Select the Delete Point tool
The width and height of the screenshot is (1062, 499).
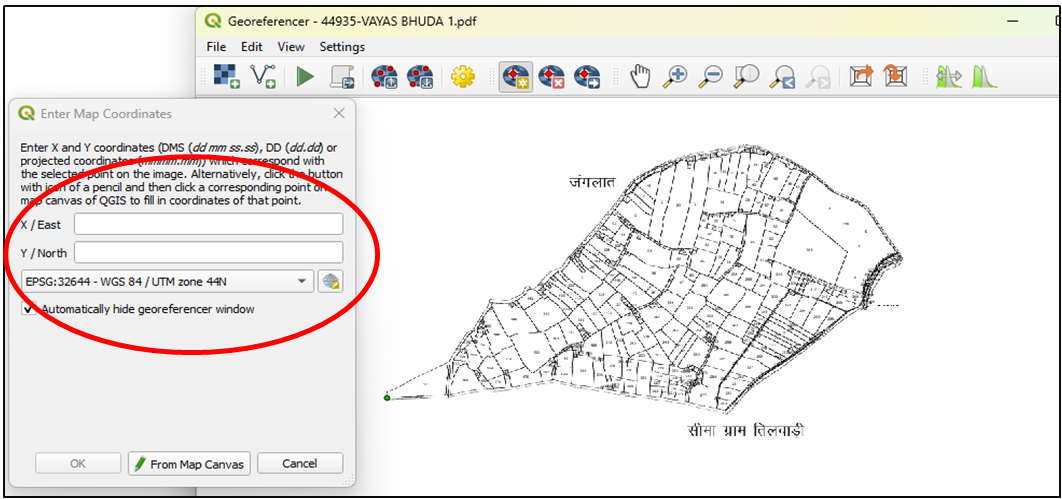[551, 77]
